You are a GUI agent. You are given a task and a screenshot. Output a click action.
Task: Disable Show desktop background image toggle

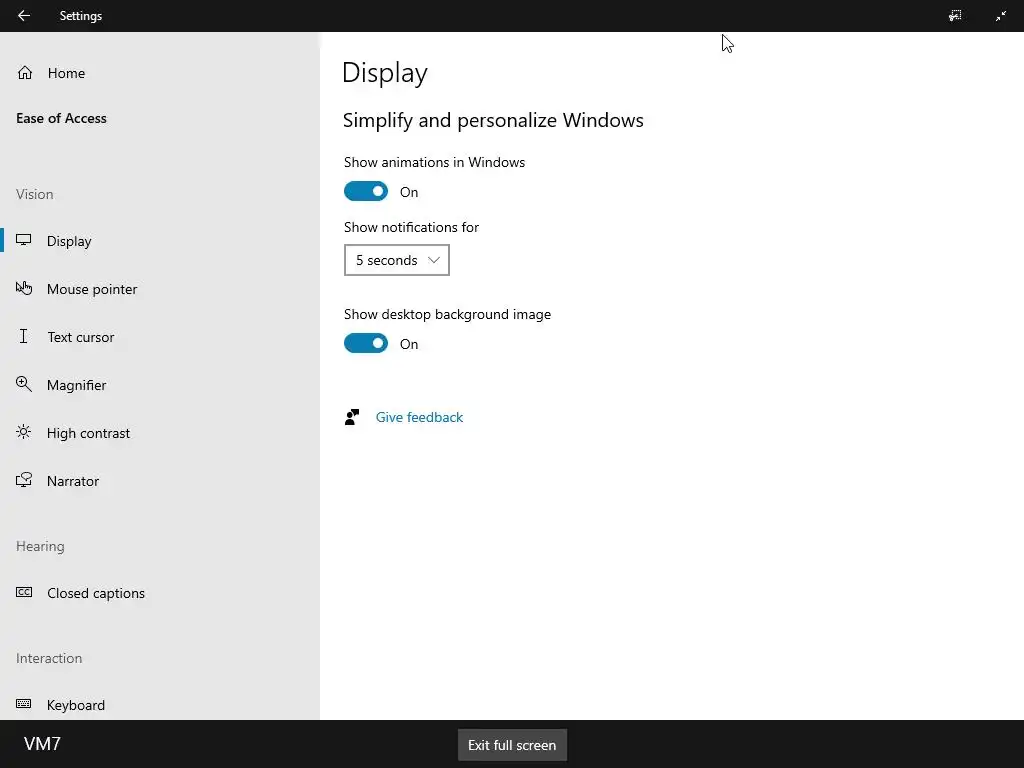click(x=366, y=344)
